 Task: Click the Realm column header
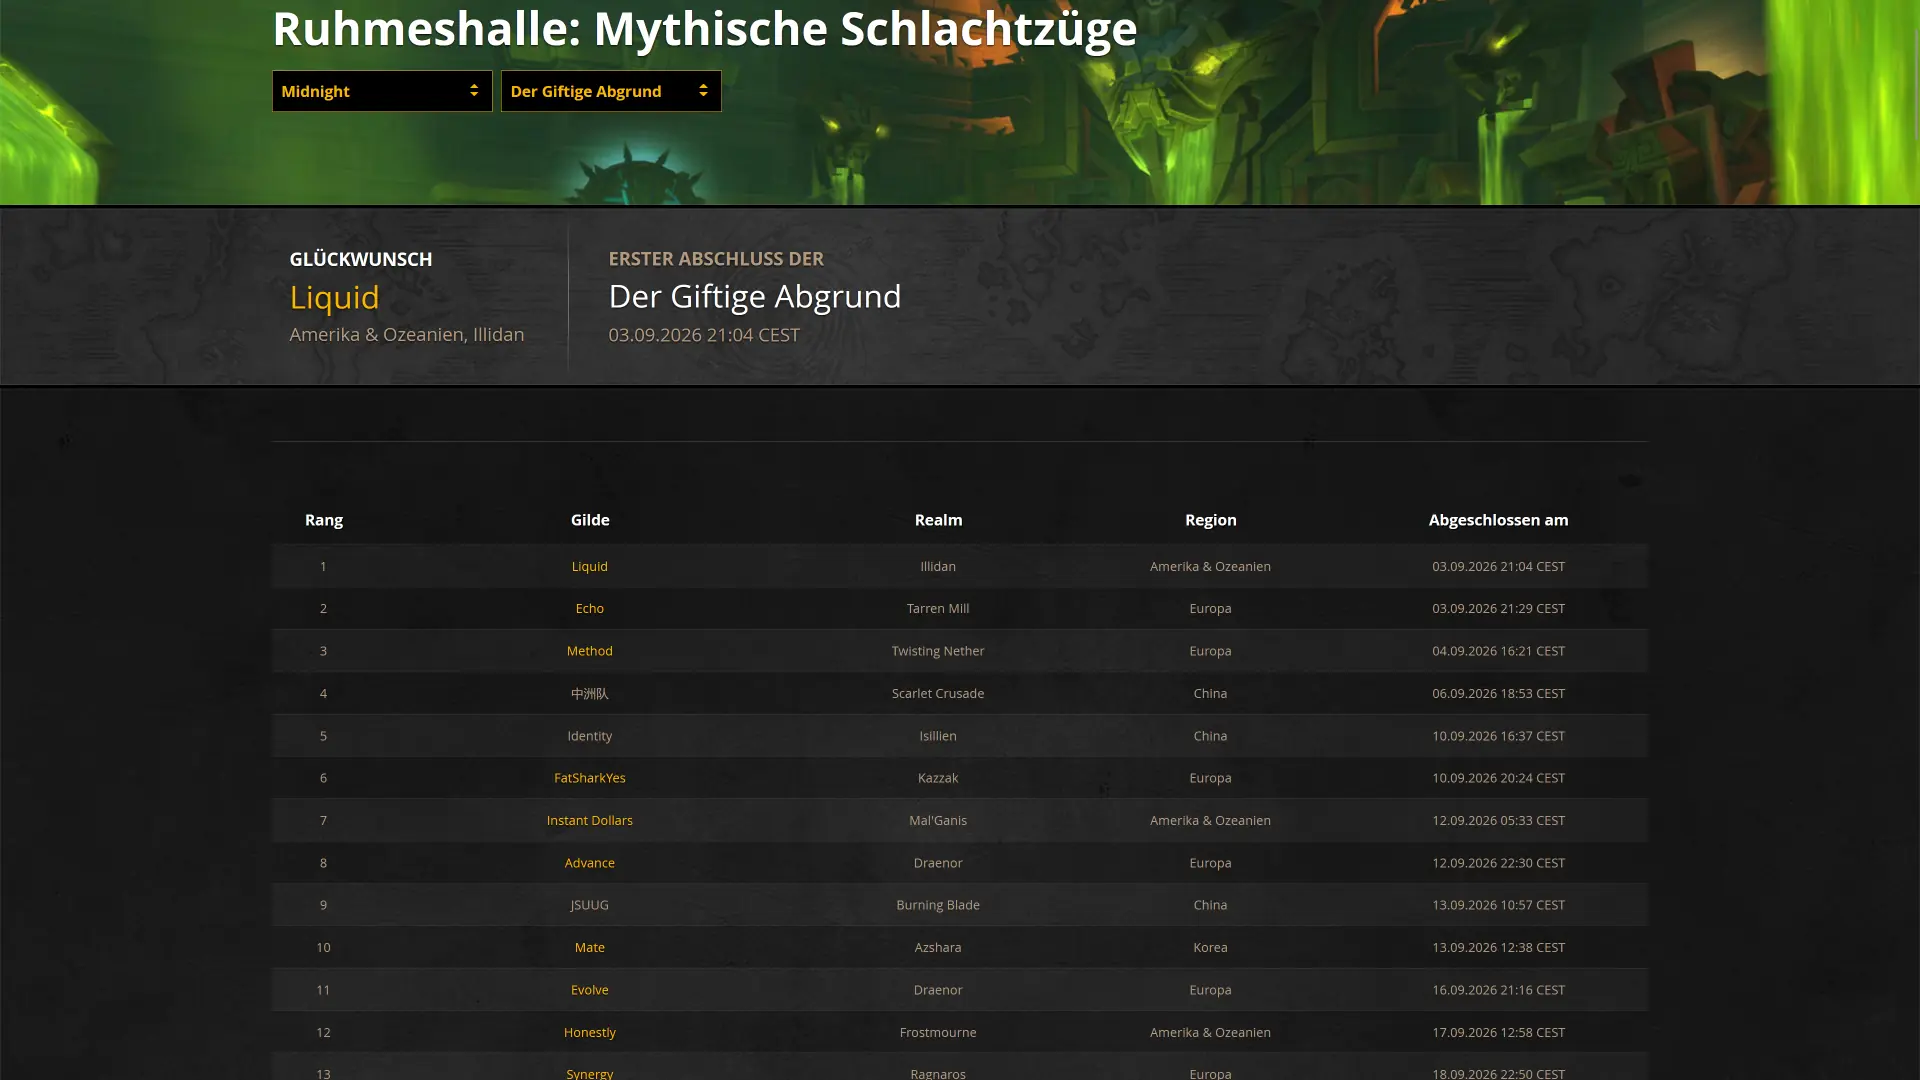[938, 520]
